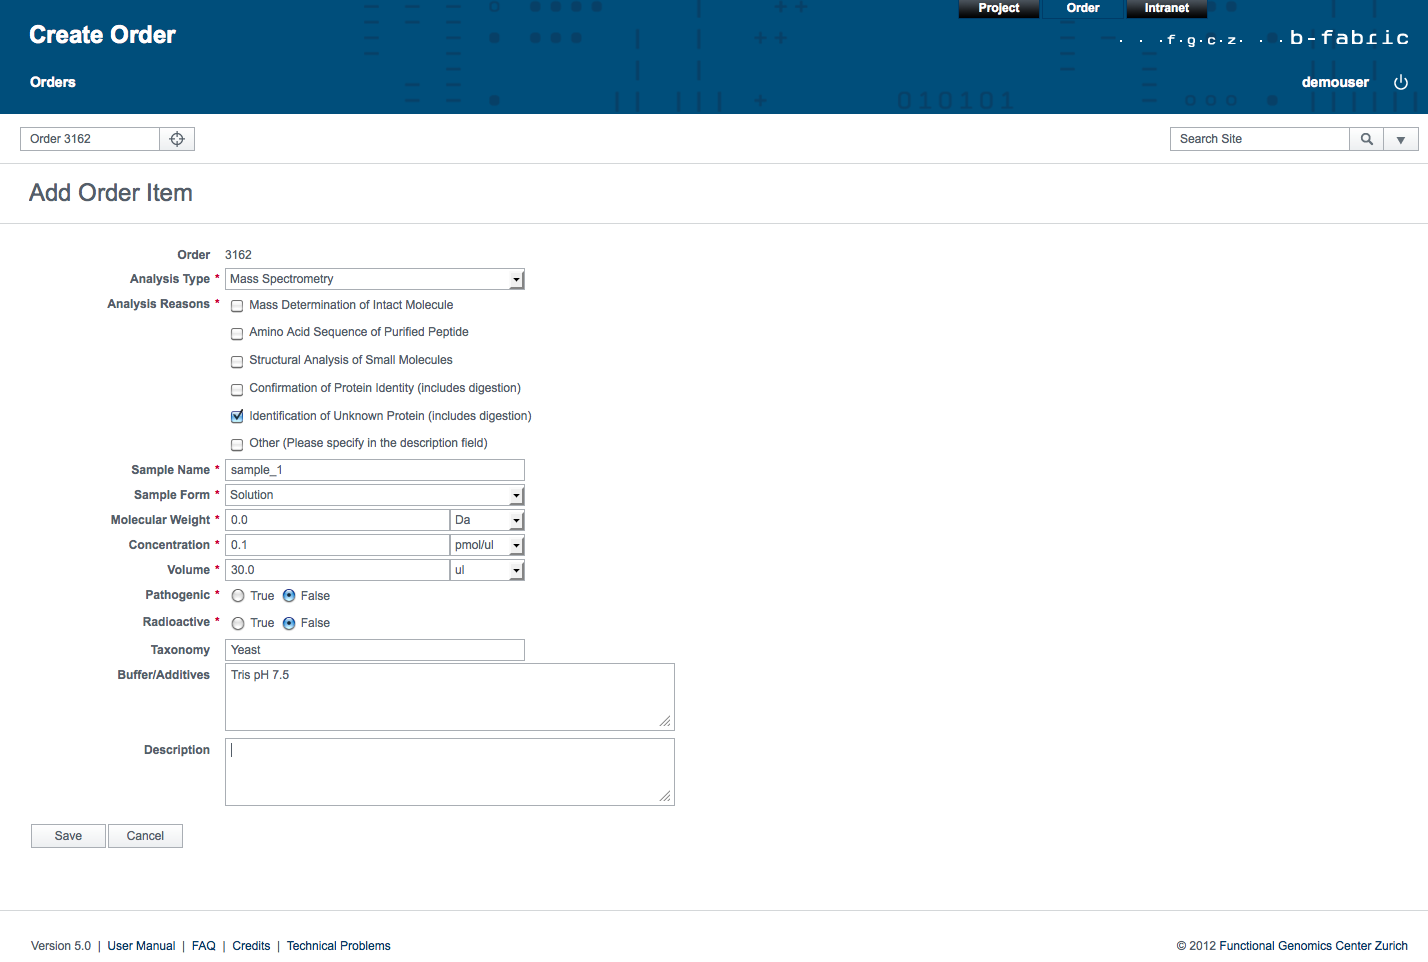Open the User Manual link
This screenshot has width=1428, height=962.
(x=141, y=946)
